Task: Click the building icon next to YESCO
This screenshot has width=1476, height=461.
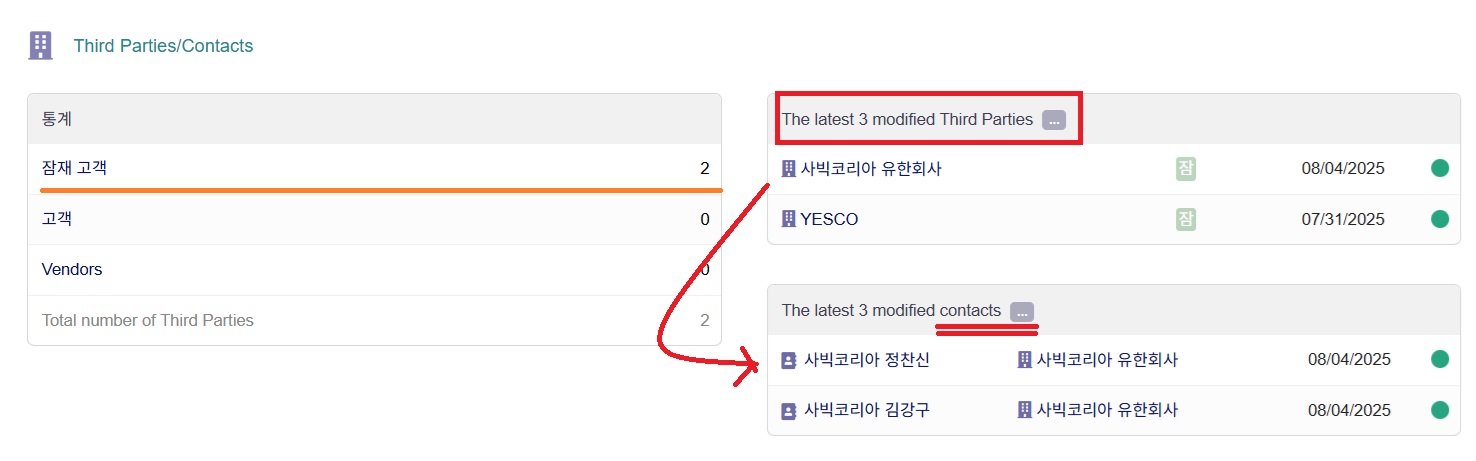Action: point(788,219)
